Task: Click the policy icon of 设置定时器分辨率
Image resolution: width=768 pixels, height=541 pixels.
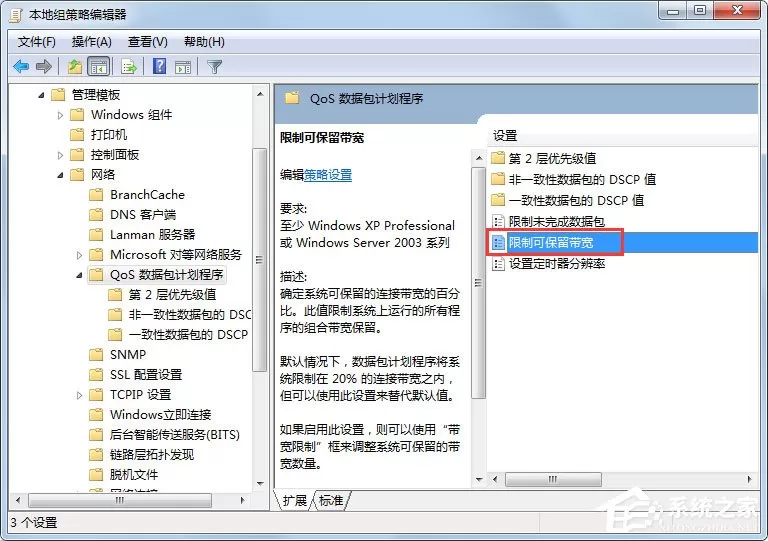Action: 498,263
